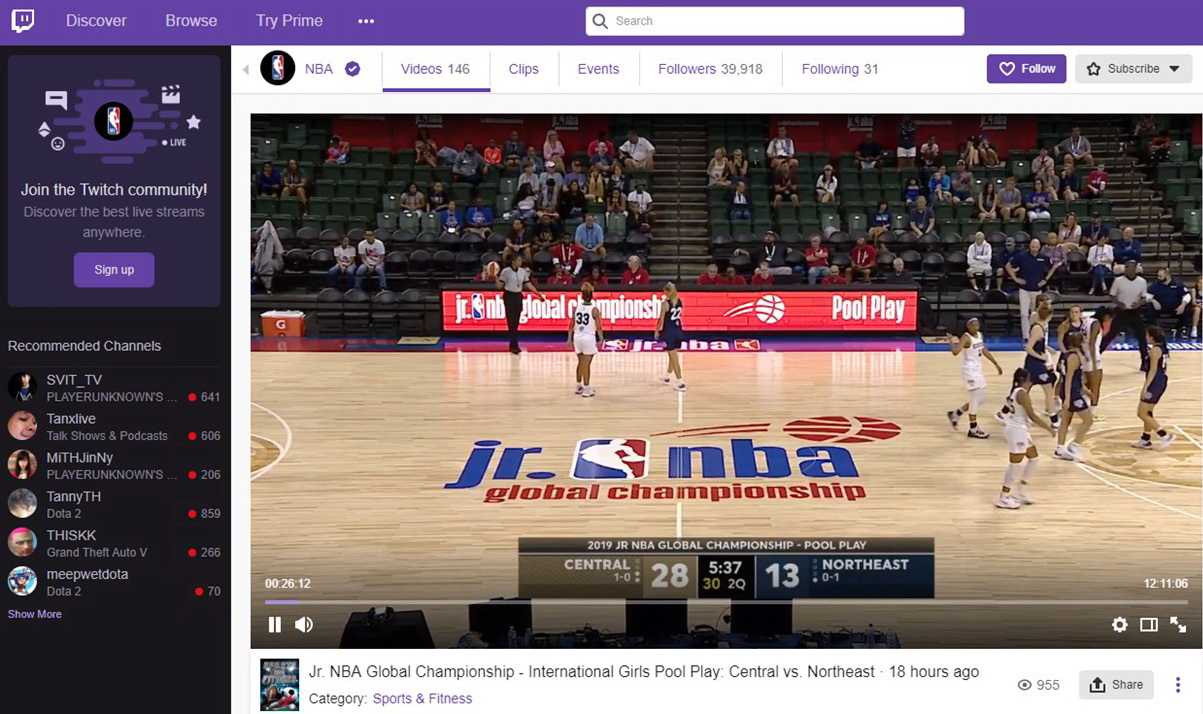Image resolution: width=1203 pixels, height=714 pixels.
Task: Click MiTHJinNy channel avatar
Action: tap(22, 465)
